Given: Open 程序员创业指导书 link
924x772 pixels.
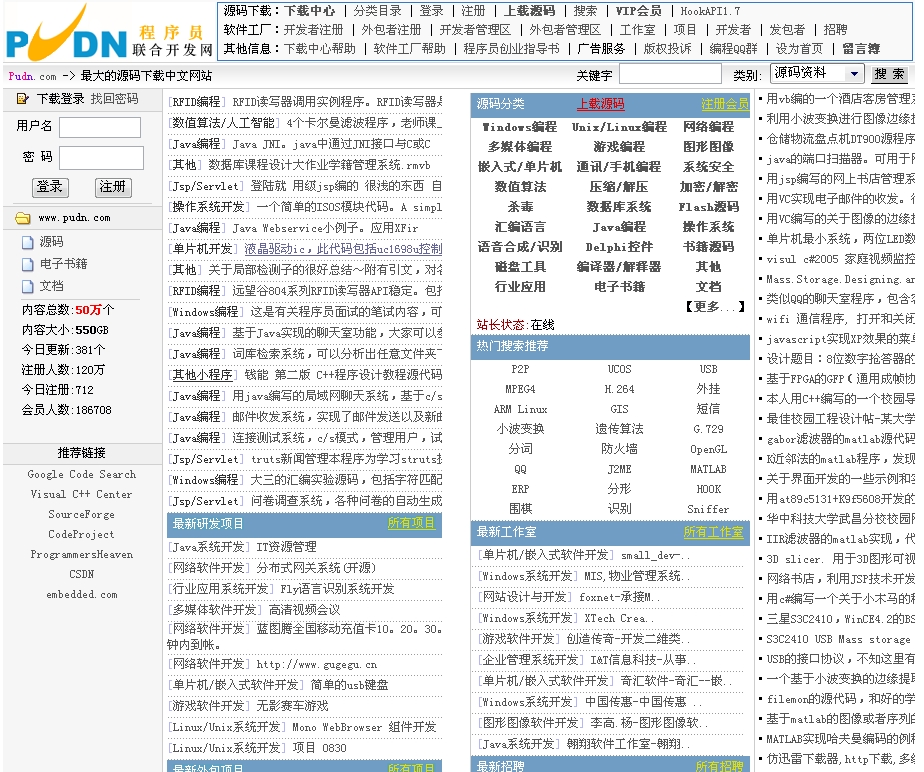Looking at the screenshot, I should point(512,49).
